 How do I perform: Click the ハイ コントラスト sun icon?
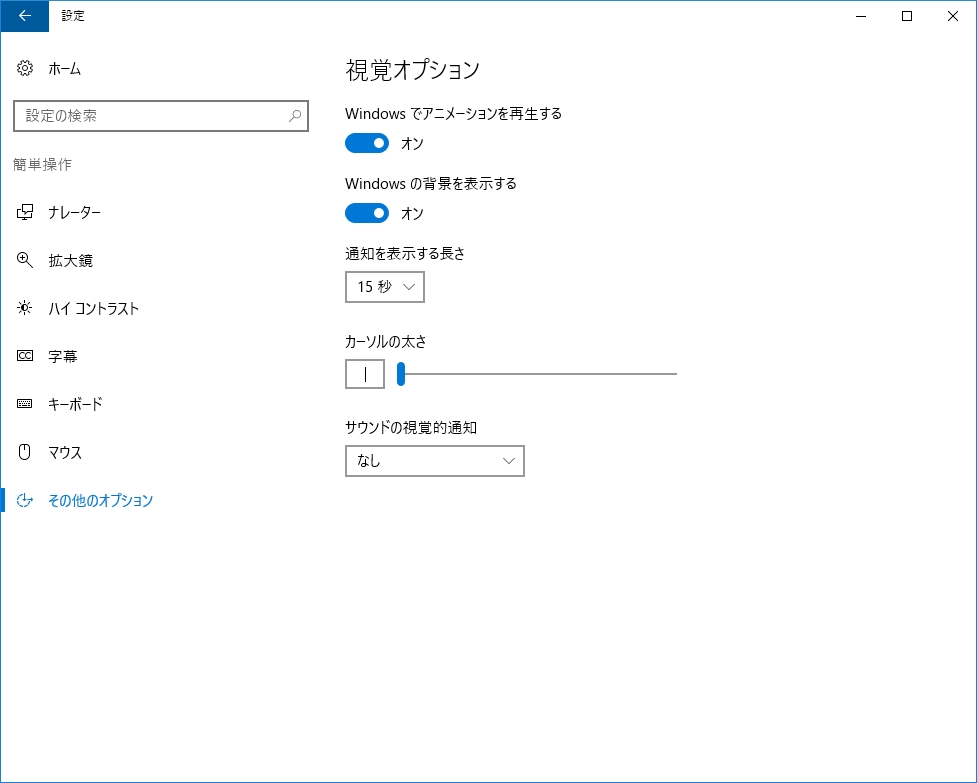click(24, 308)
